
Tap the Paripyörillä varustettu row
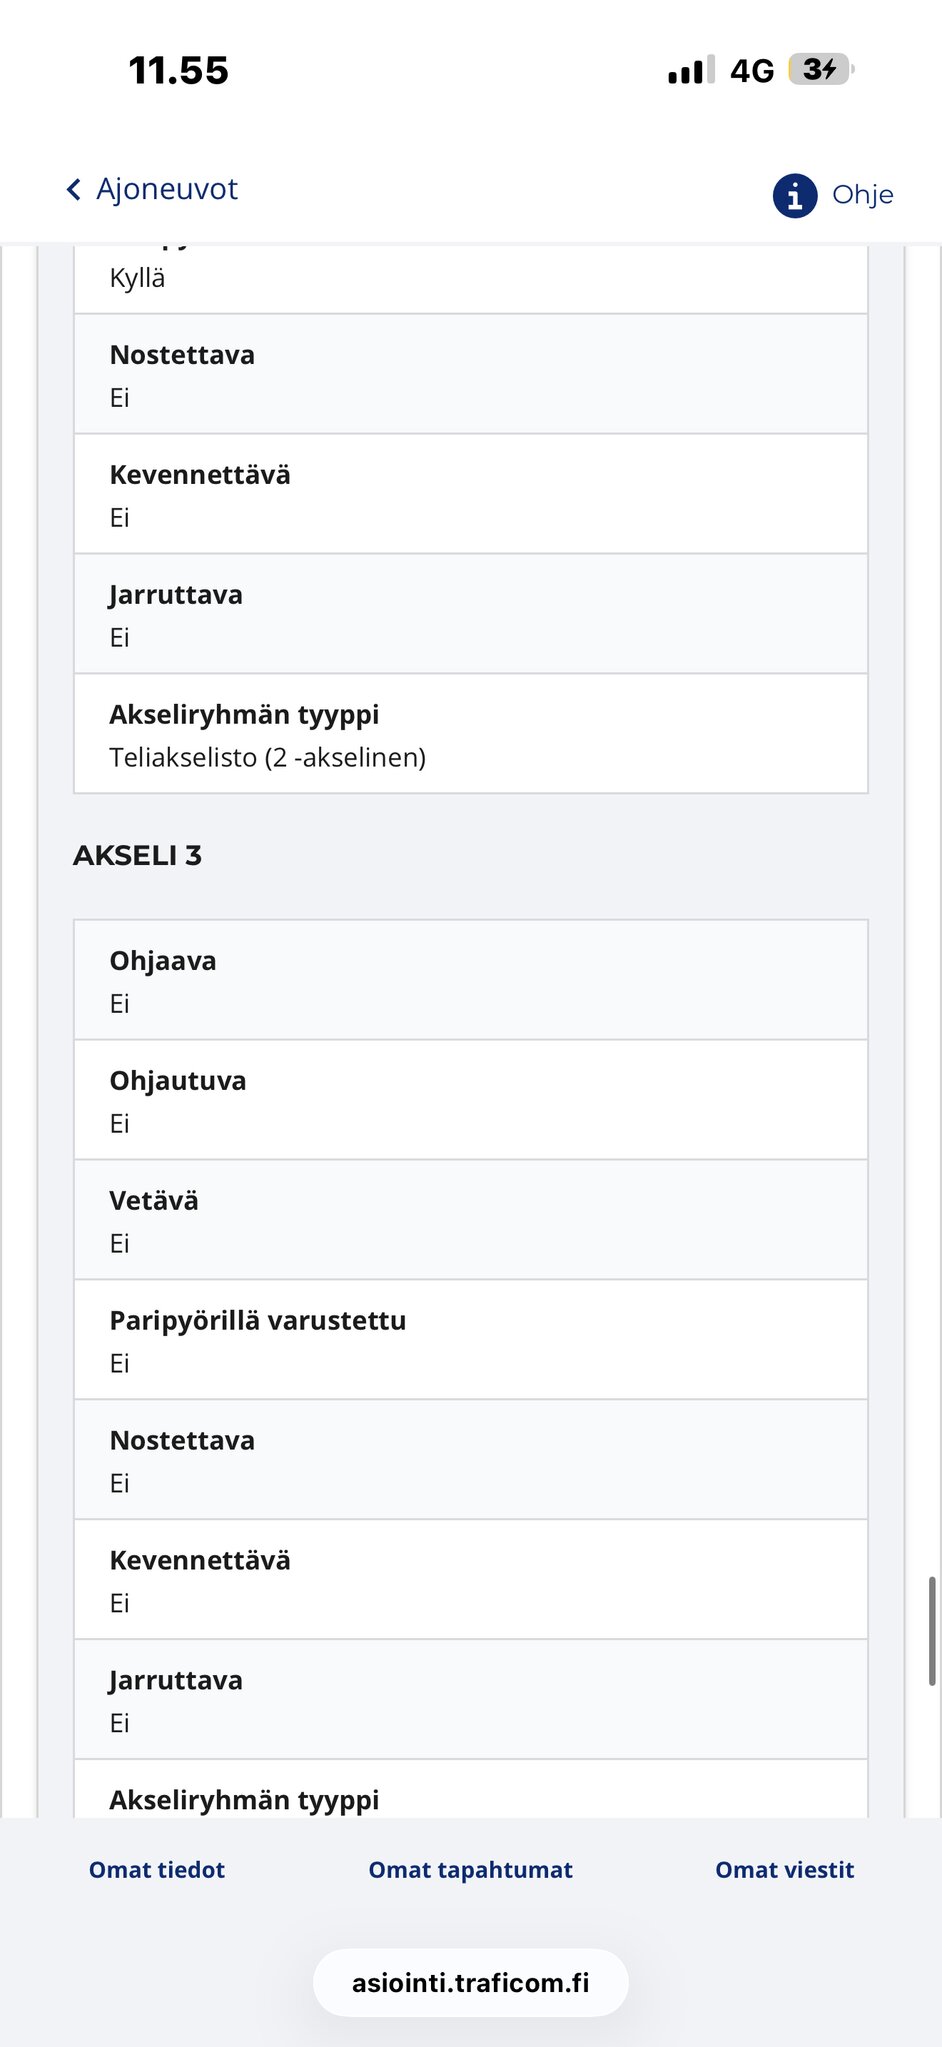(471, 1340)
